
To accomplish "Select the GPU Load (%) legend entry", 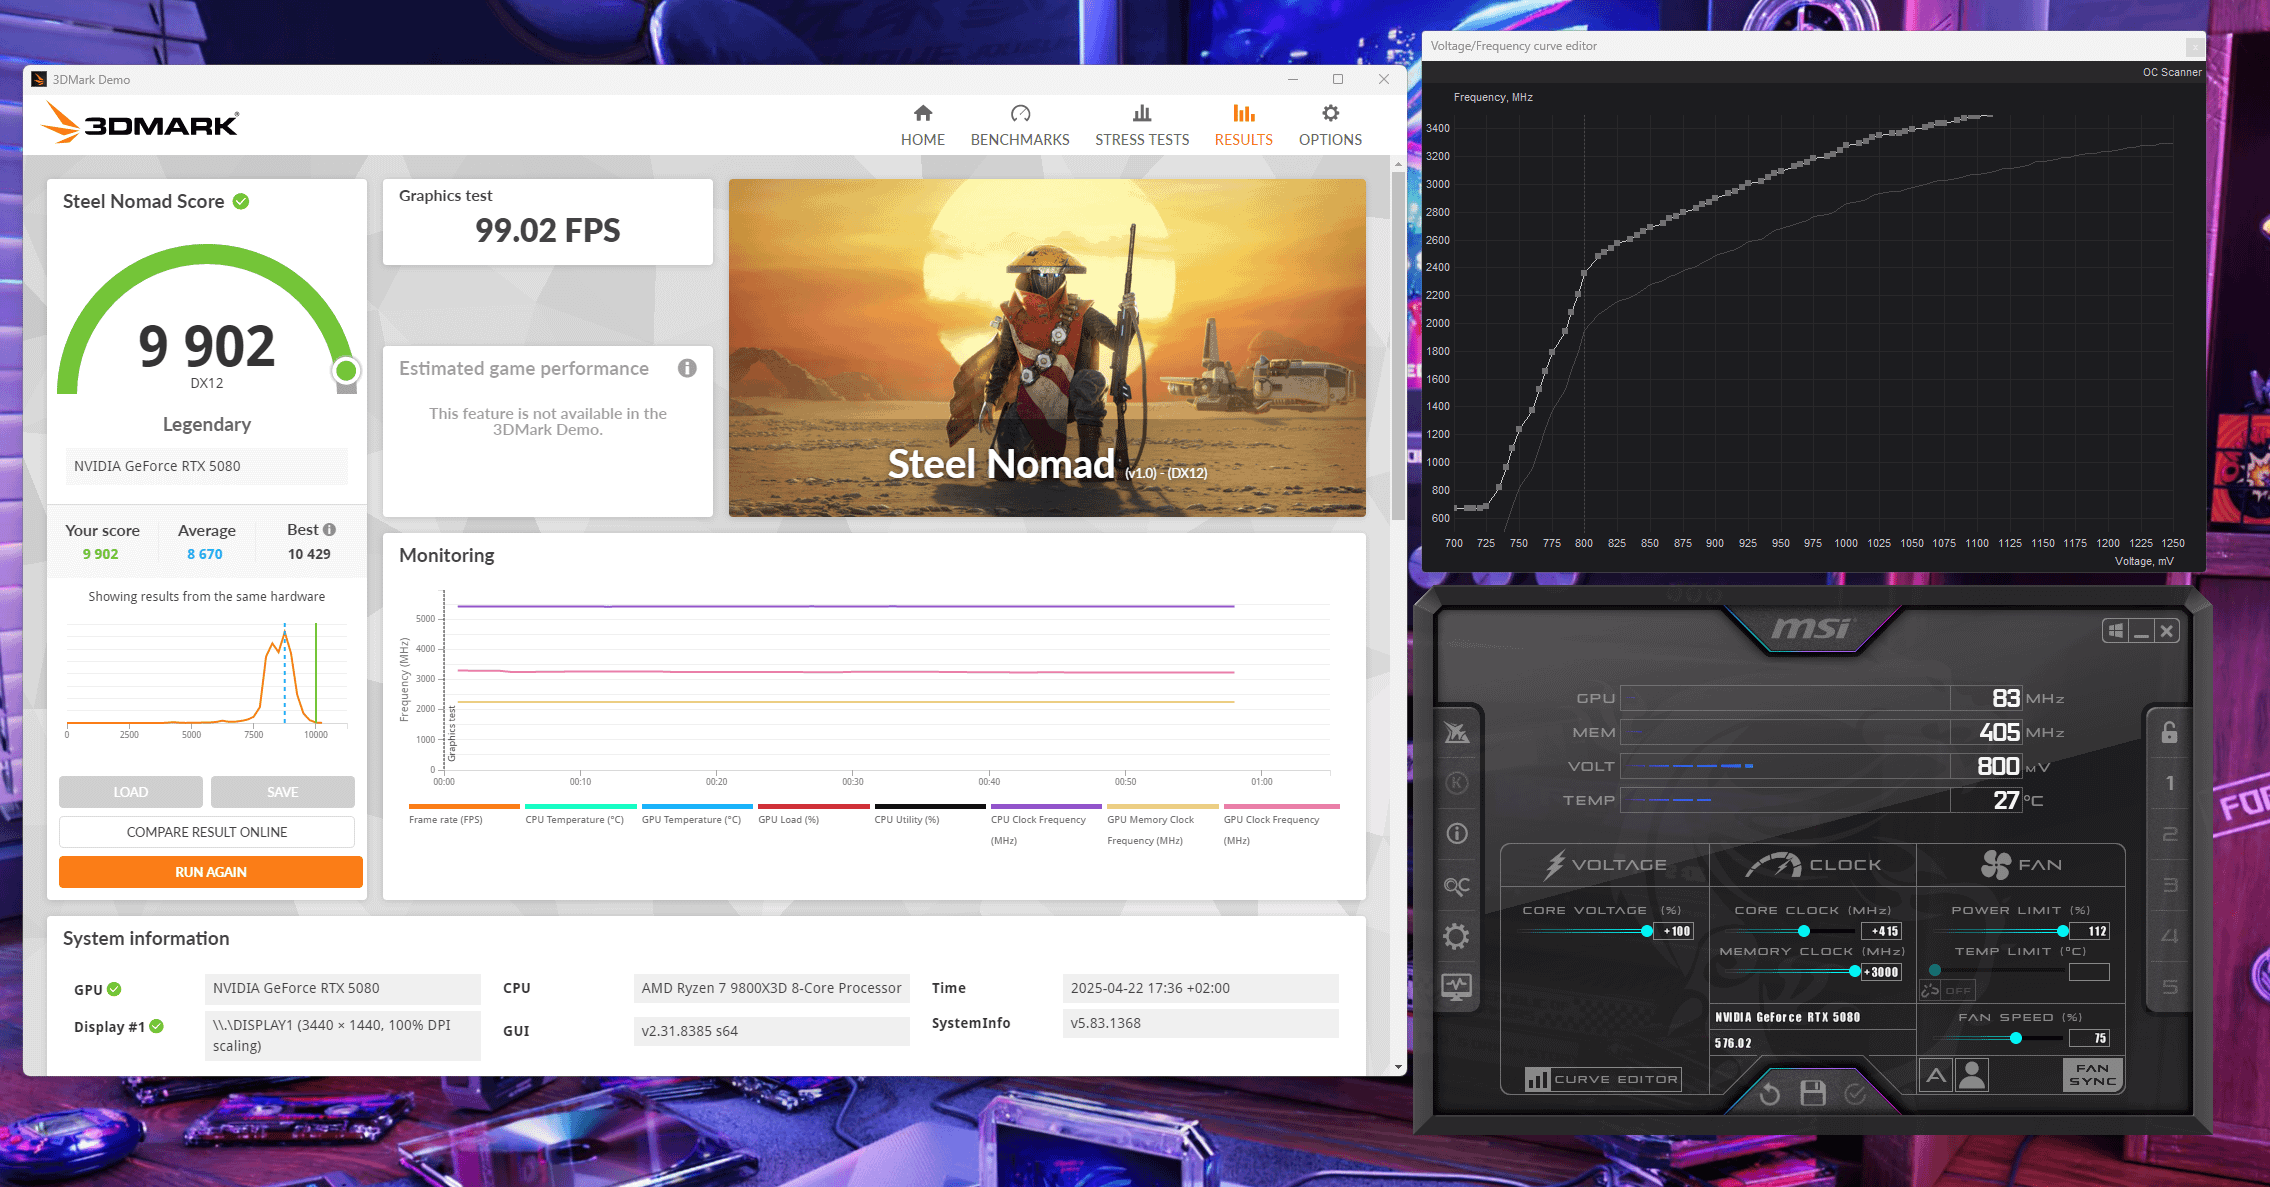I will tap(813, 815).
